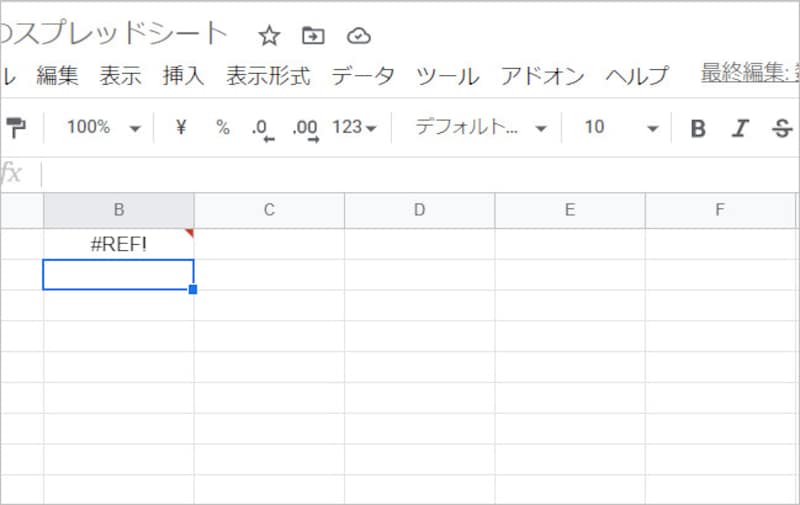Screen dimensions: 800x505
Task: Check the cloud save status icon
Action: [x=358, y=36]
